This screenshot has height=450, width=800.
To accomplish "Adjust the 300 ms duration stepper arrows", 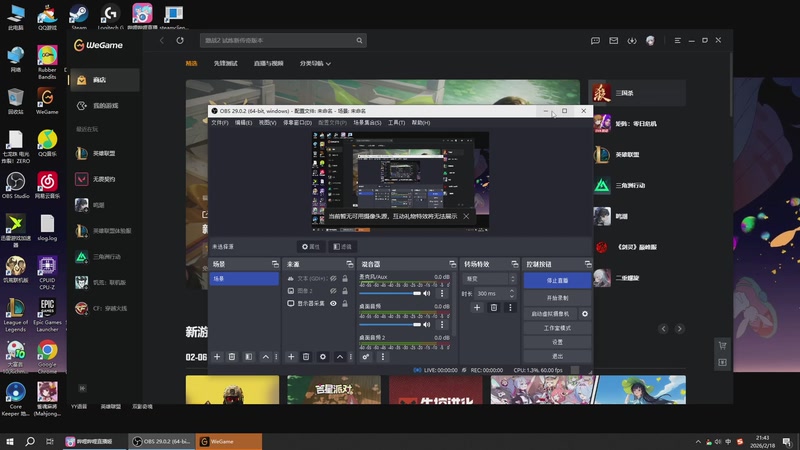I will [512, 293].
